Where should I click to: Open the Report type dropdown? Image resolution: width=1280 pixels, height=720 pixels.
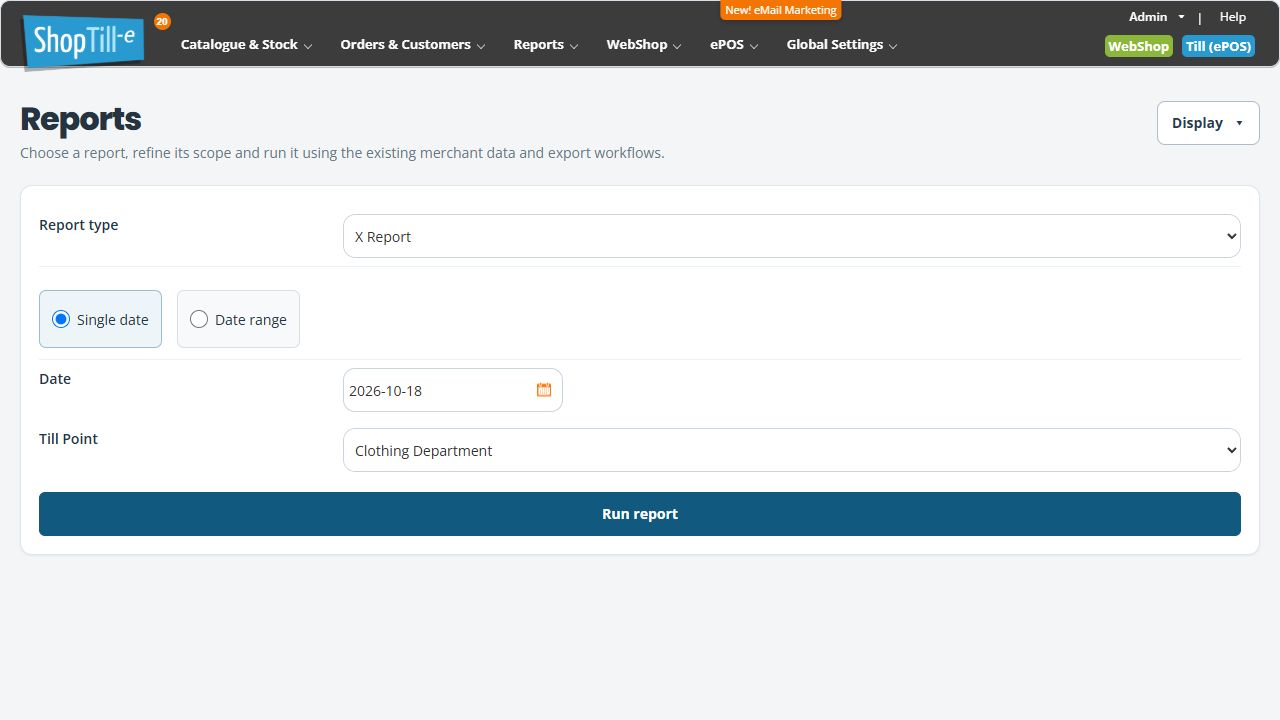coord(791,236)
